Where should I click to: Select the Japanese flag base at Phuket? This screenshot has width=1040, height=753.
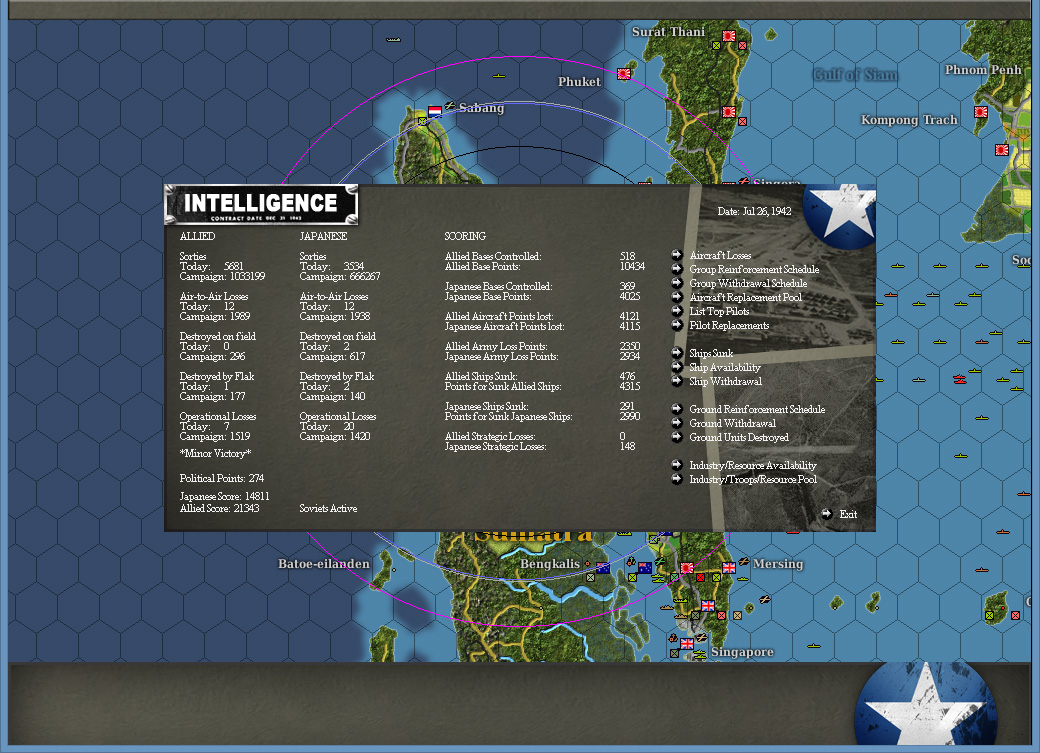pos(623,74)
